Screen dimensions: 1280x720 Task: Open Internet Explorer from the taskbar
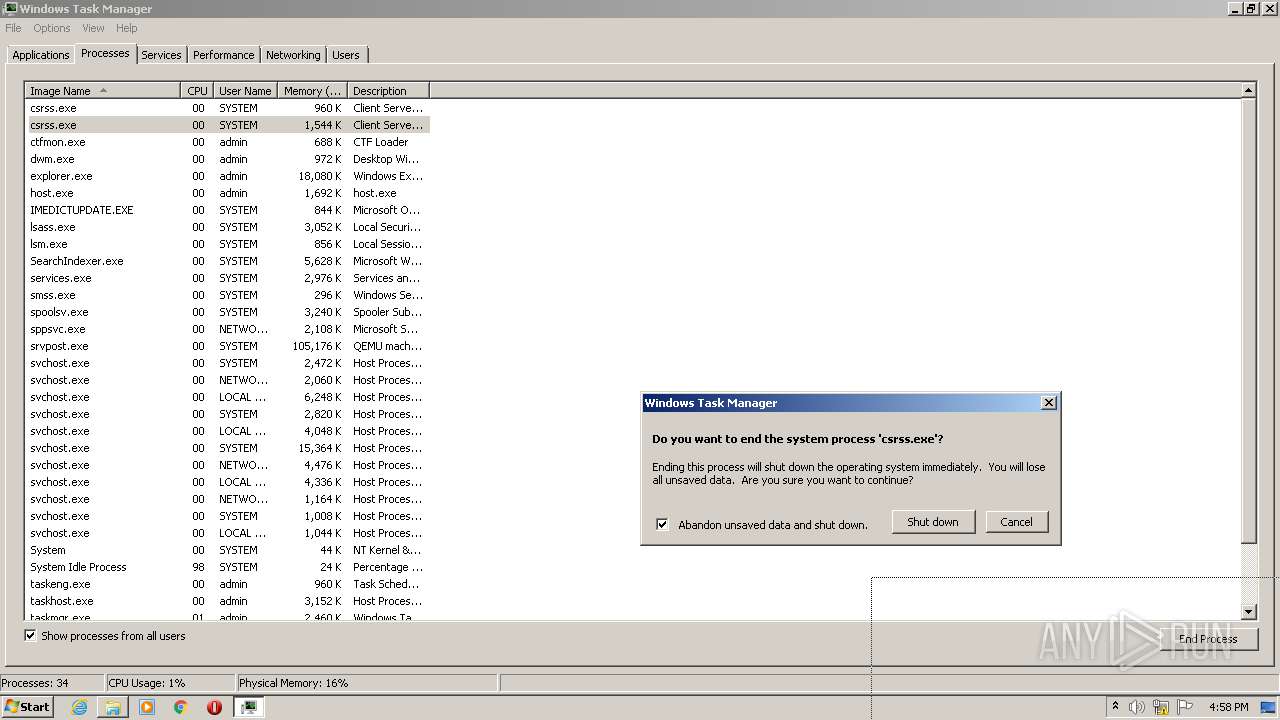pos(79,707)
